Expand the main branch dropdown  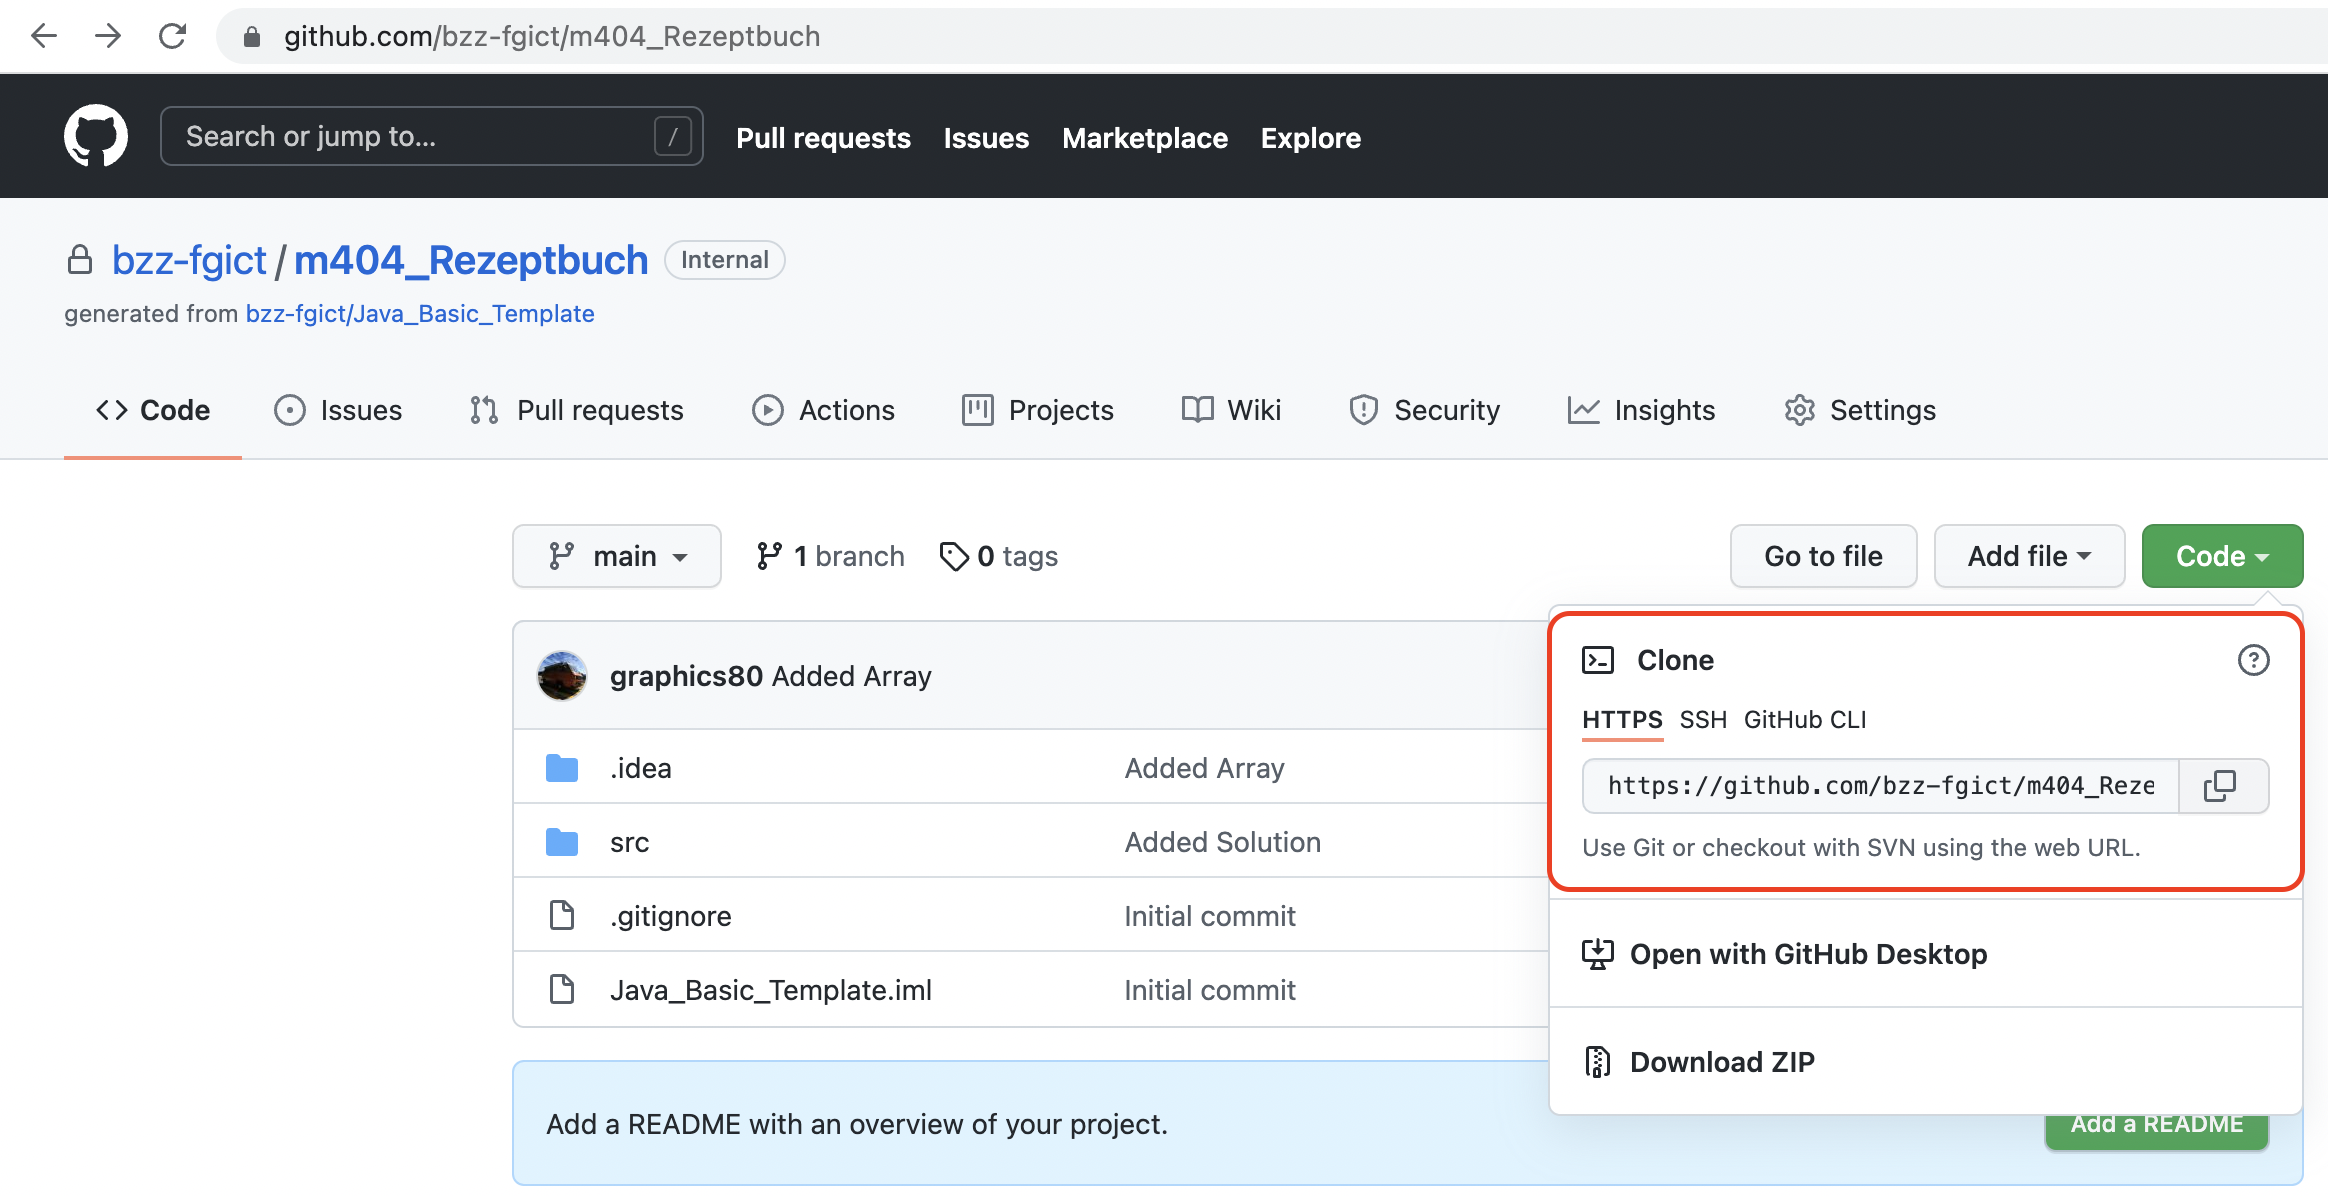tap(617, 555)
